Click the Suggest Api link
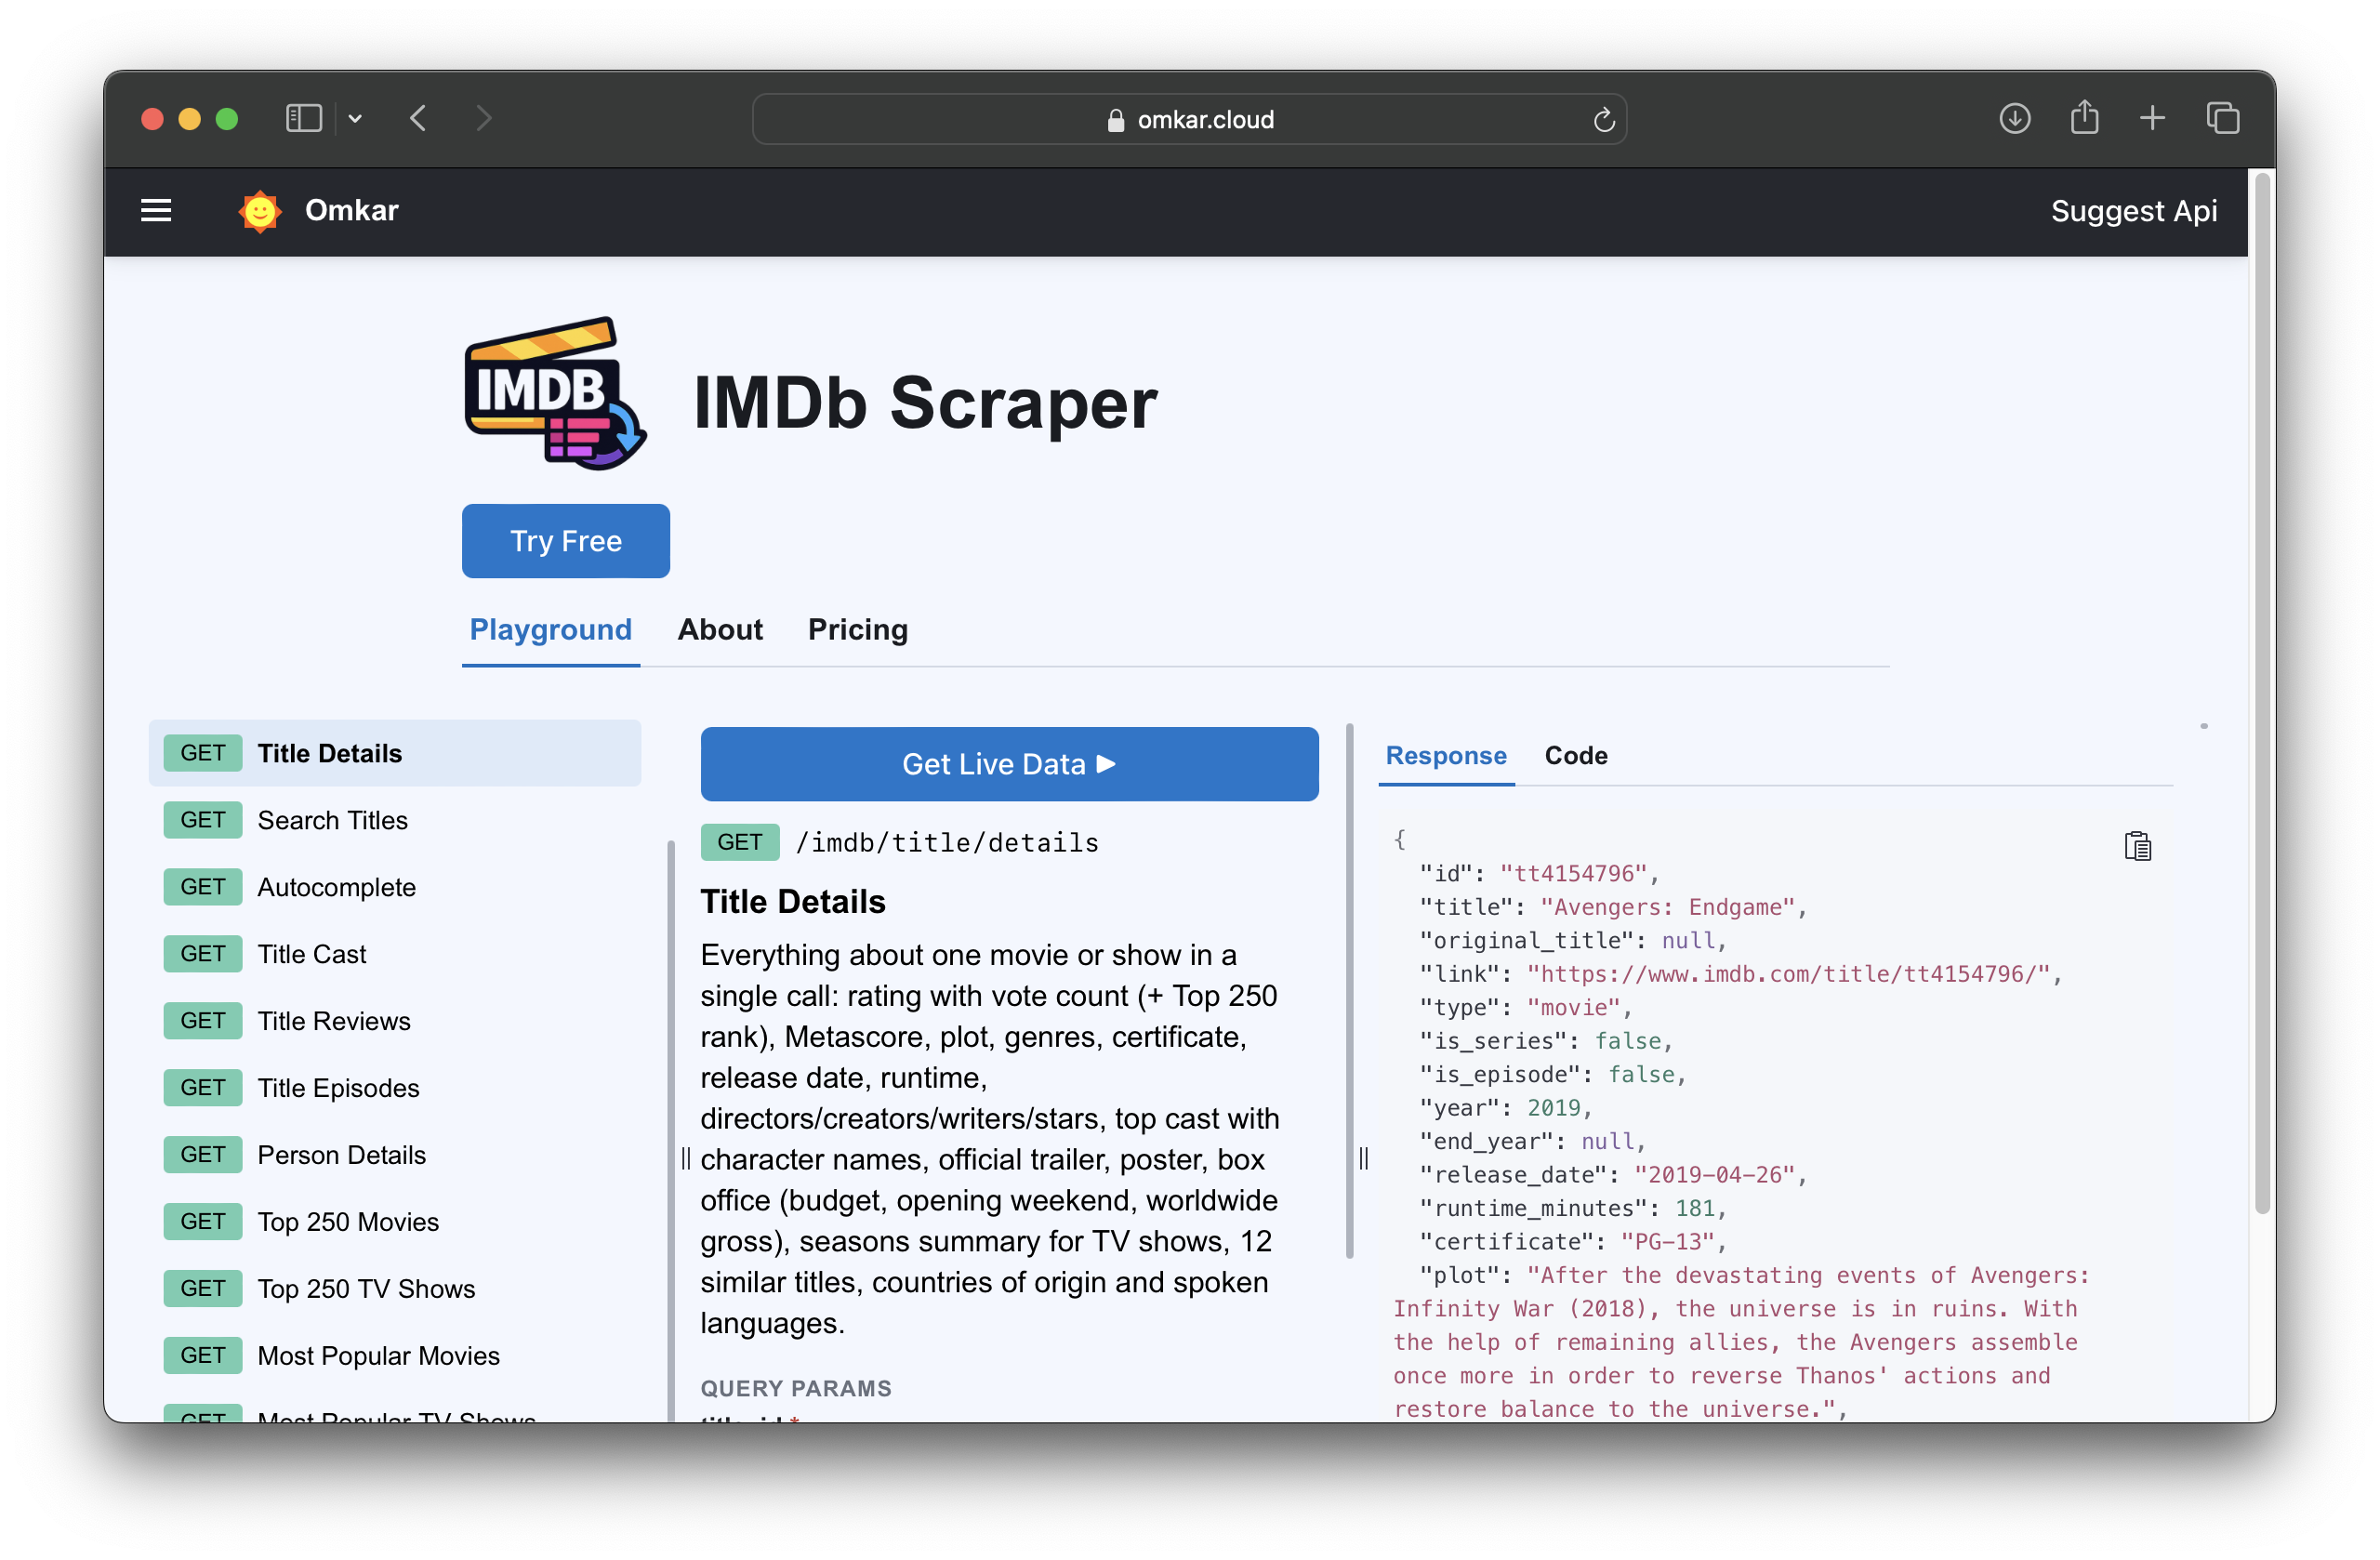This screenshot has width=2380, height=1560. (x=2133, y=211)
